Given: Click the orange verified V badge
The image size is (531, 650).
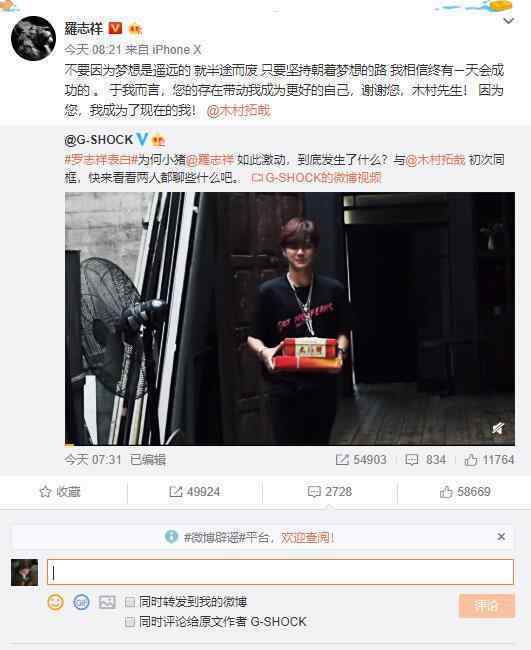Looking at the screenshot, I should click(115, 28).
